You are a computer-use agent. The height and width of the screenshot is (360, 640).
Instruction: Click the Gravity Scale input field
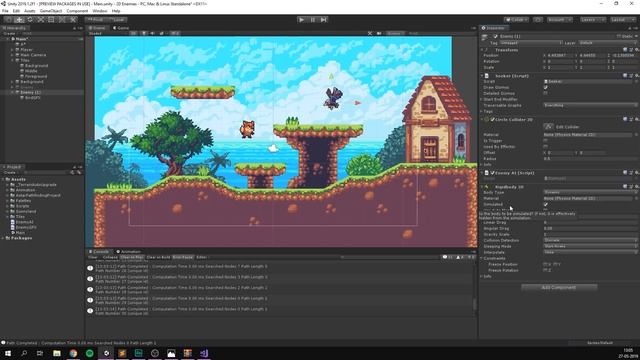coord(590,234)
